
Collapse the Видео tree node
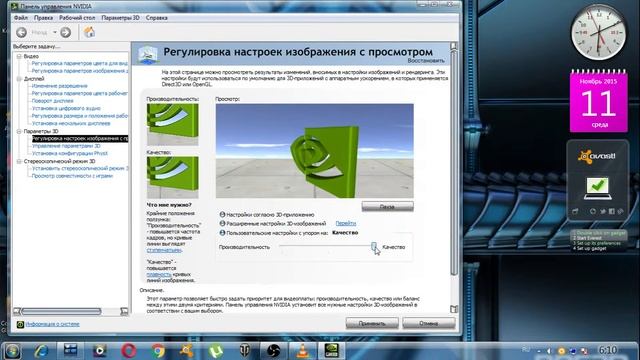coord(19,56)
